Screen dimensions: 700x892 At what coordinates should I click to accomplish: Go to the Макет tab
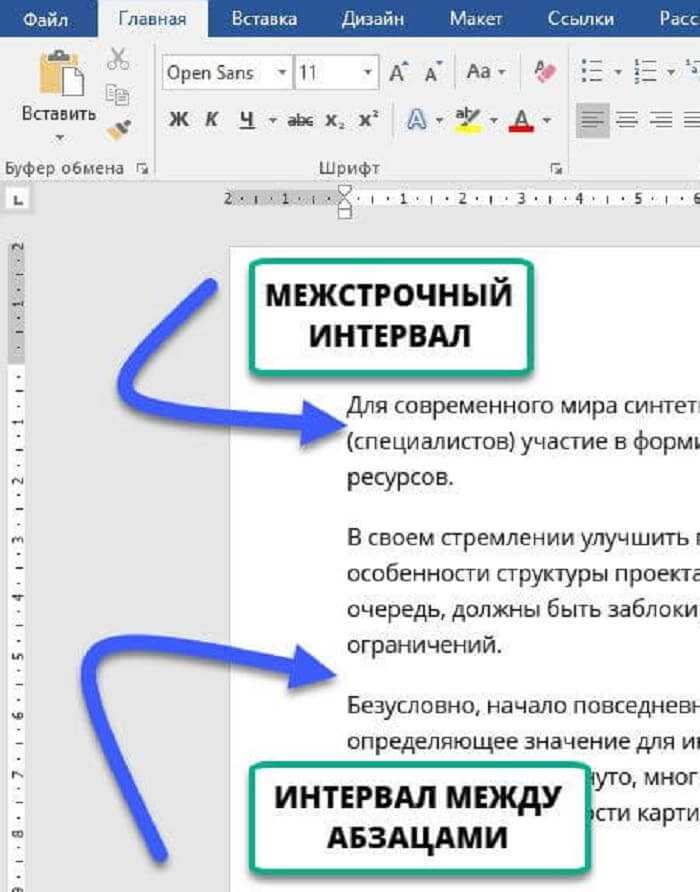coord(475,19)
